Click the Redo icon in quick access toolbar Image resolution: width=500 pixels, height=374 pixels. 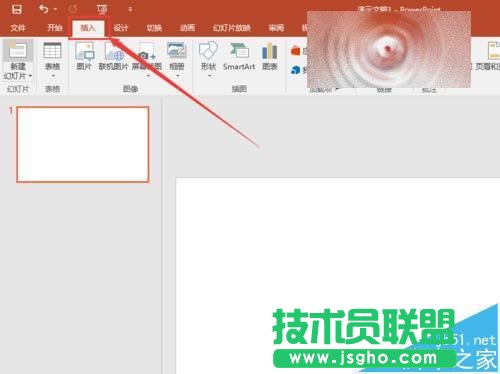tap(73, 9)
